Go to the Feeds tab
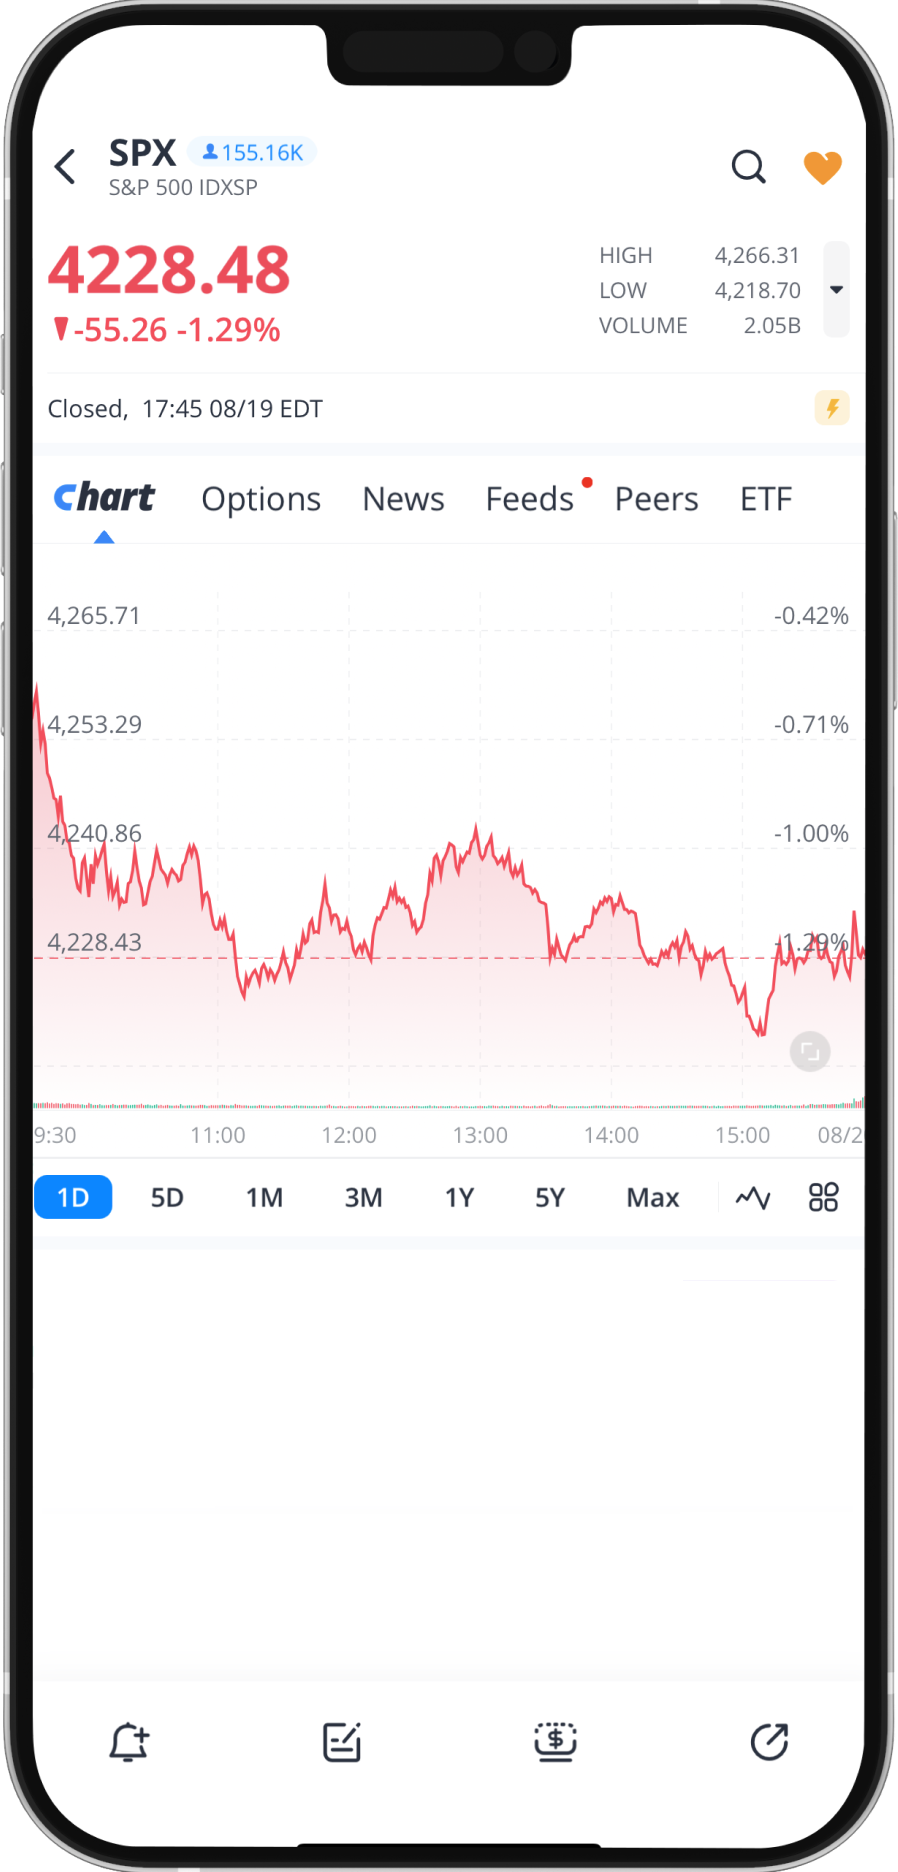The height and width of the screenshot is (1872, 898). click(530, 499)
